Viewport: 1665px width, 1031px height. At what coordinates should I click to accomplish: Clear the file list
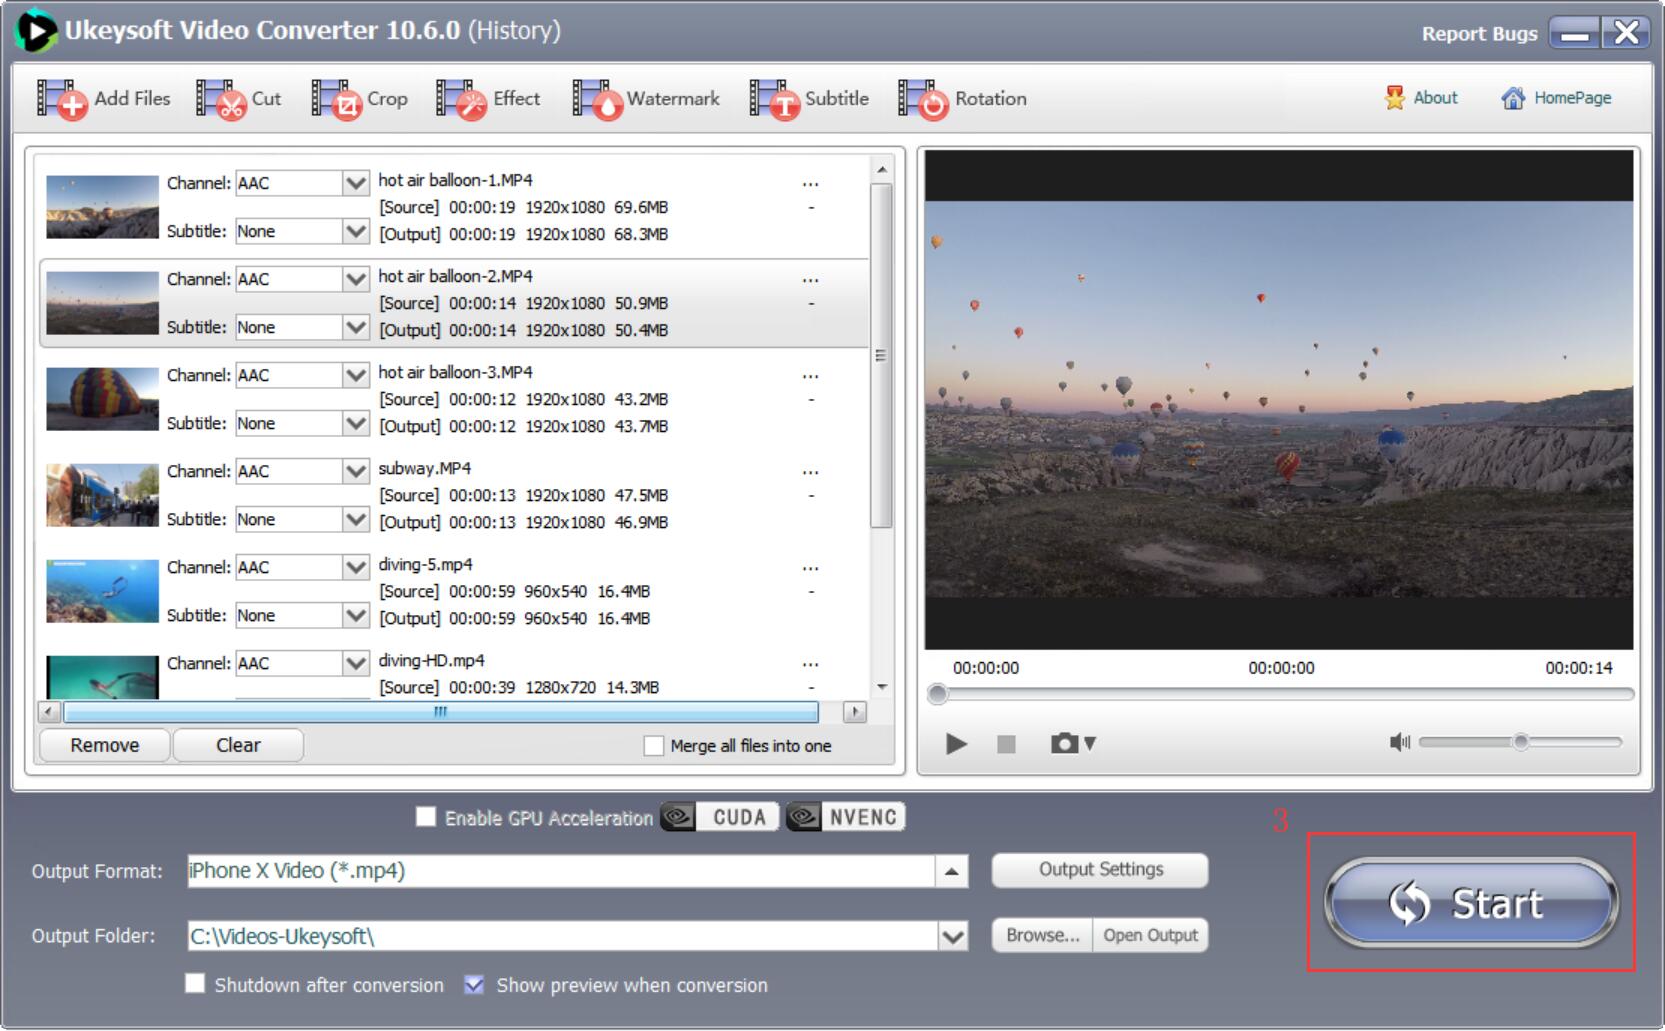click(x=237, y=744)
